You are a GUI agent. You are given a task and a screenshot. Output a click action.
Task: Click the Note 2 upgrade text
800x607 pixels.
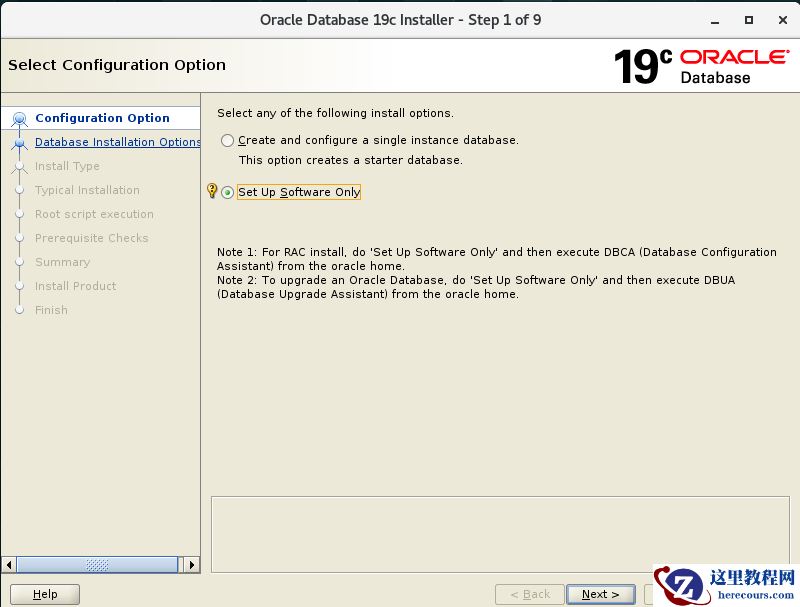pyautogui.click(x=476, y=287)
